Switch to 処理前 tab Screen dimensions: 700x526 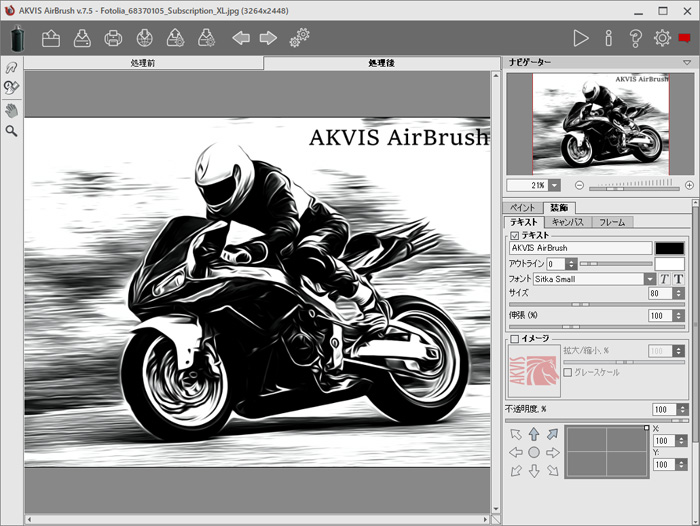143,63
